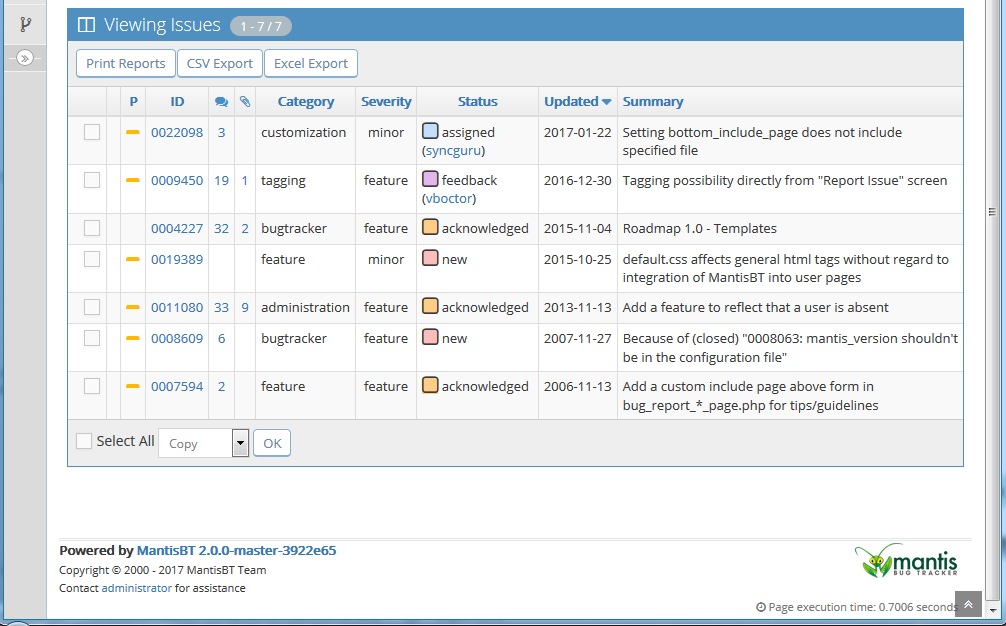
Task: Enable the Select All checkbox
Action: click(x=84, y=441)
